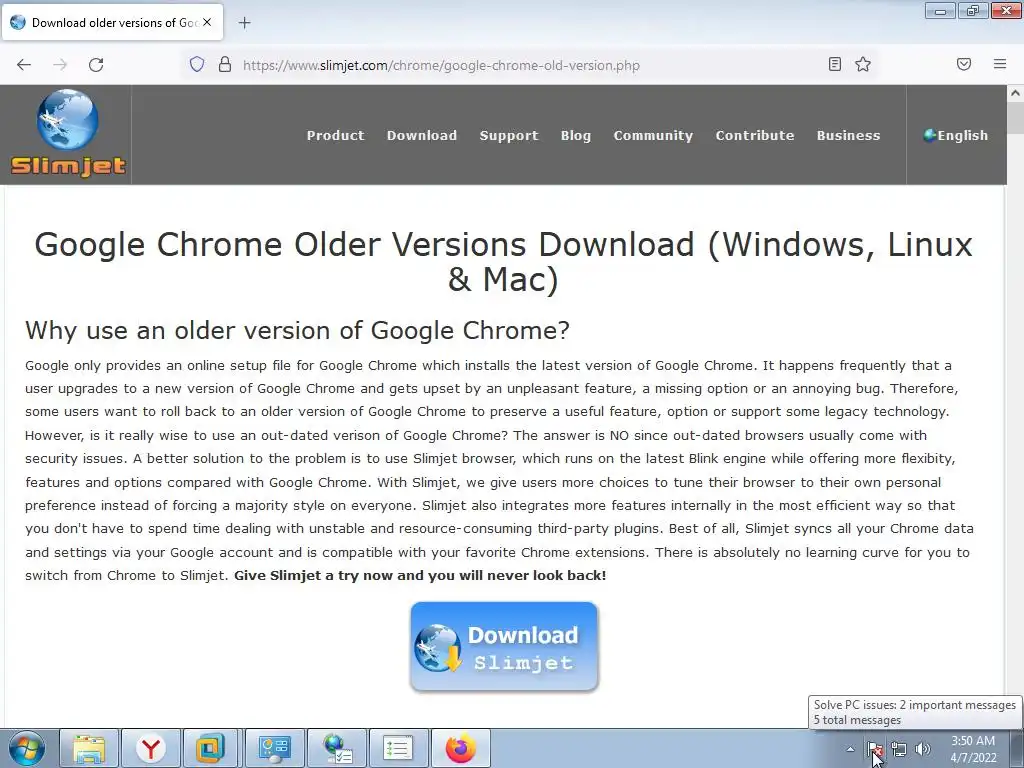Image resolution: width=1024 pixels, height=768 pixels.
Task: Select the 'Download older versions' tab
Action: [113, 22]
